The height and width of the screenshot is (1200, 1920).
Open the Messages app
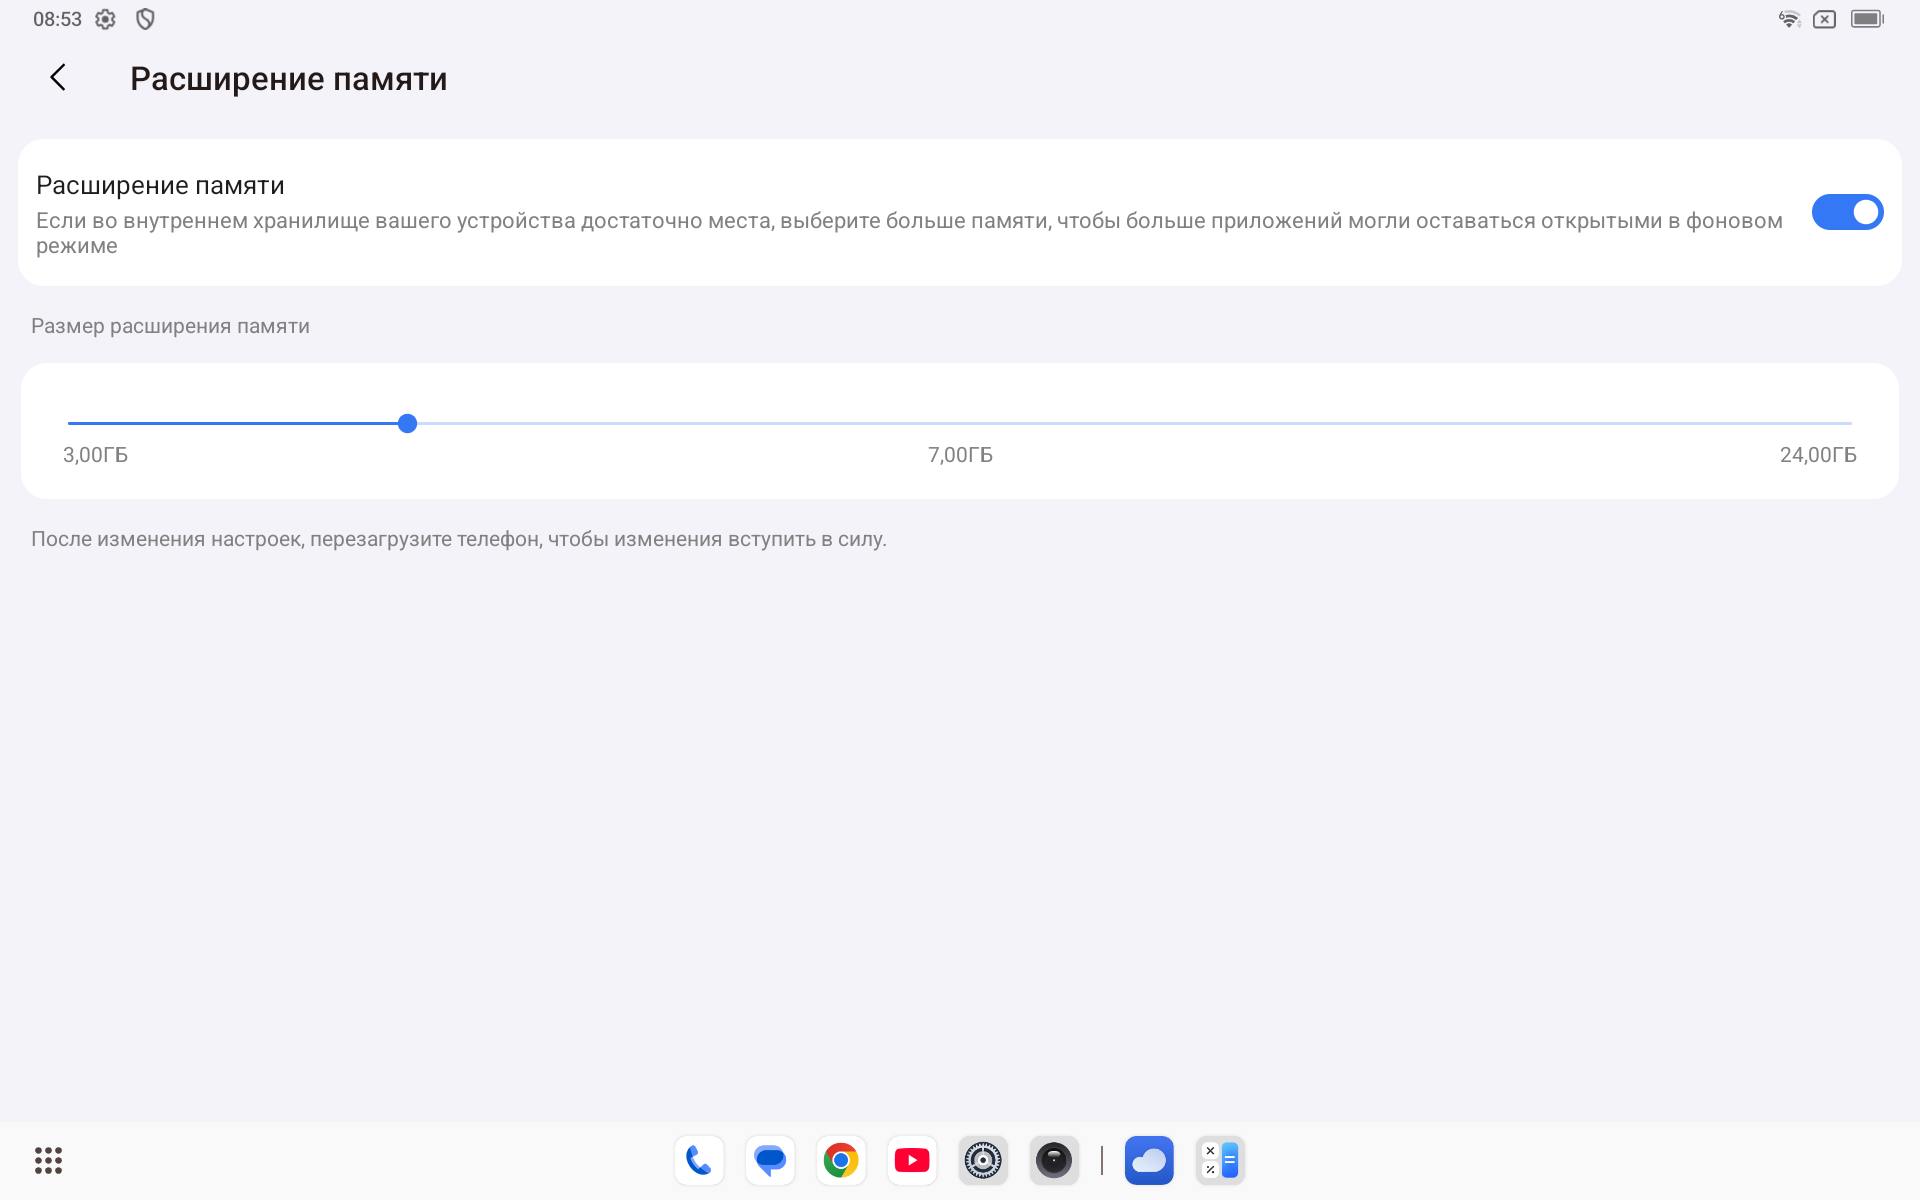[x=770, y=1160]
